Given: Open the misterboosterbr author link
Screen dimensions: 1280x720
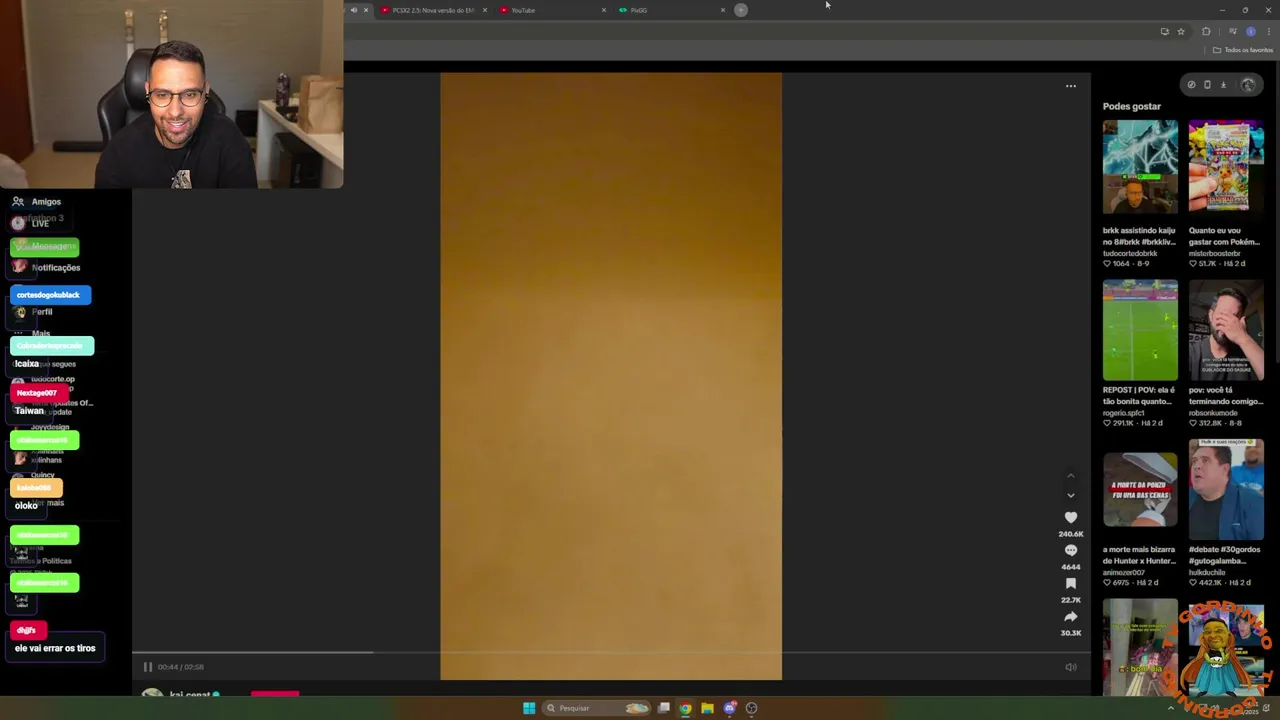Looking at the screenshot, I should [x=1216, y=253].
